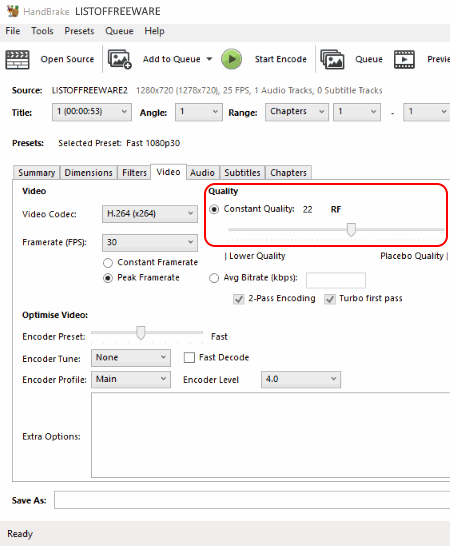Expand the Video Codec dropdown
Image resolution: width=450 pixels, height=546 pixels.
pos(150,214)
